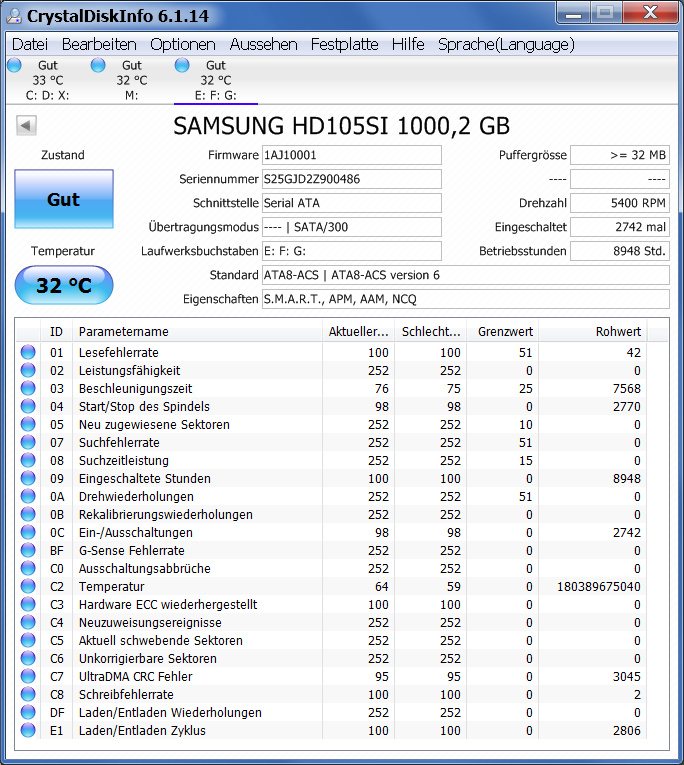Click the Eingeschaltet value 2742 mal

coord(620,227)
